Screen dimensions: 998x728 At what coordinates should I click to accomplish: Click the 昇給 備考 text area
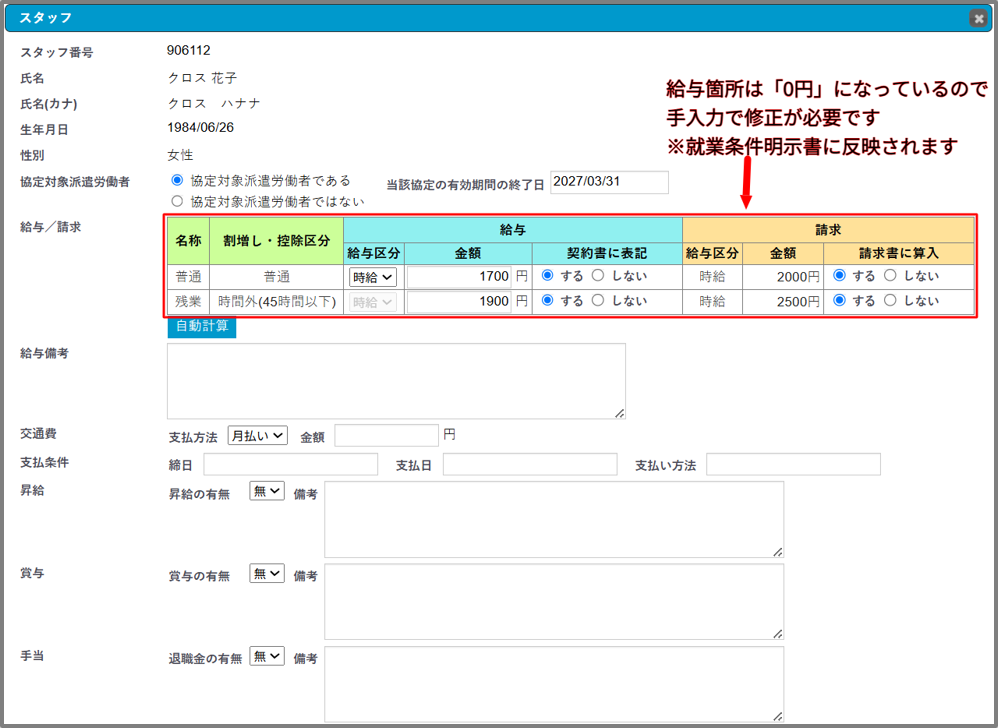click(554, 519)
